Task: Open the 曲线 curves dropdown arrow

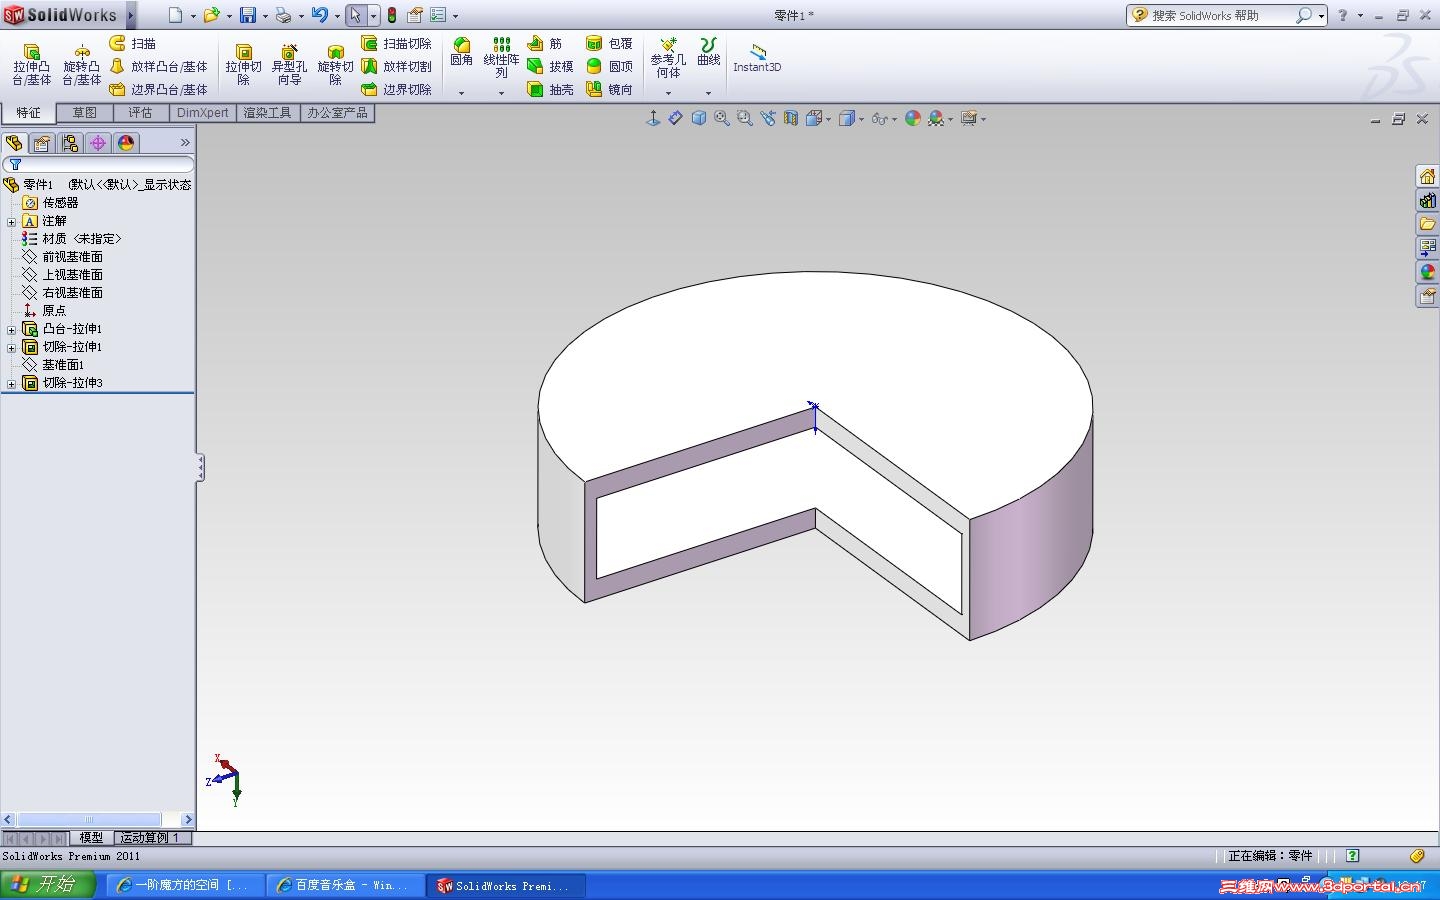Action: click(x=708, y=93)
